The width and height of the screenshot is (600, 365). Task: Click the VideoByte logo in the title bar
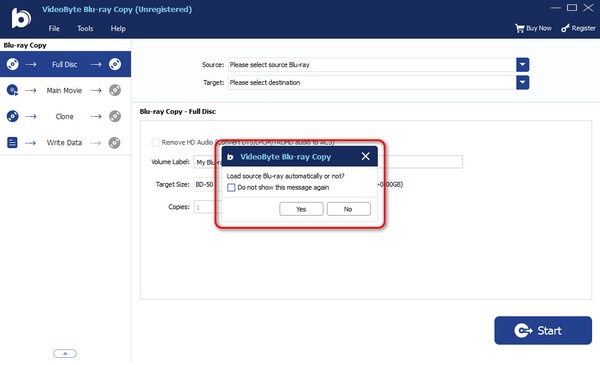tap(21, 18)
